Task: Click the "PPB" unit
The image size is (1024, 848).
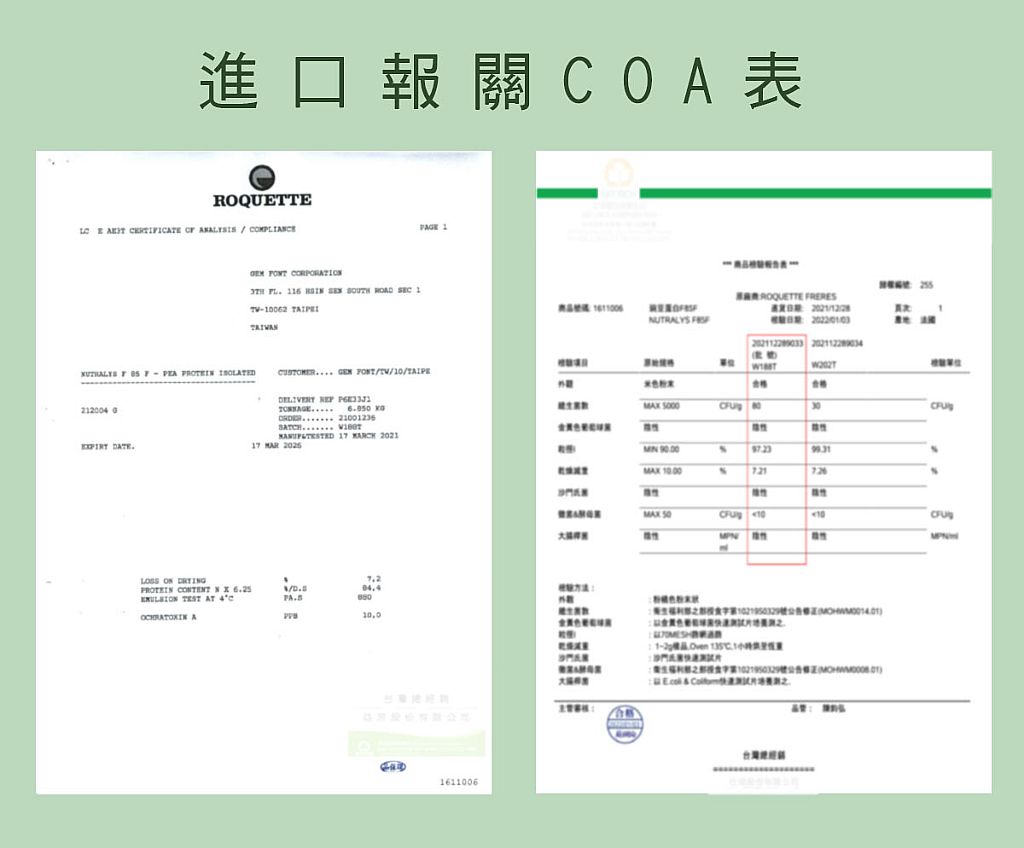Action: pos(291,615)
